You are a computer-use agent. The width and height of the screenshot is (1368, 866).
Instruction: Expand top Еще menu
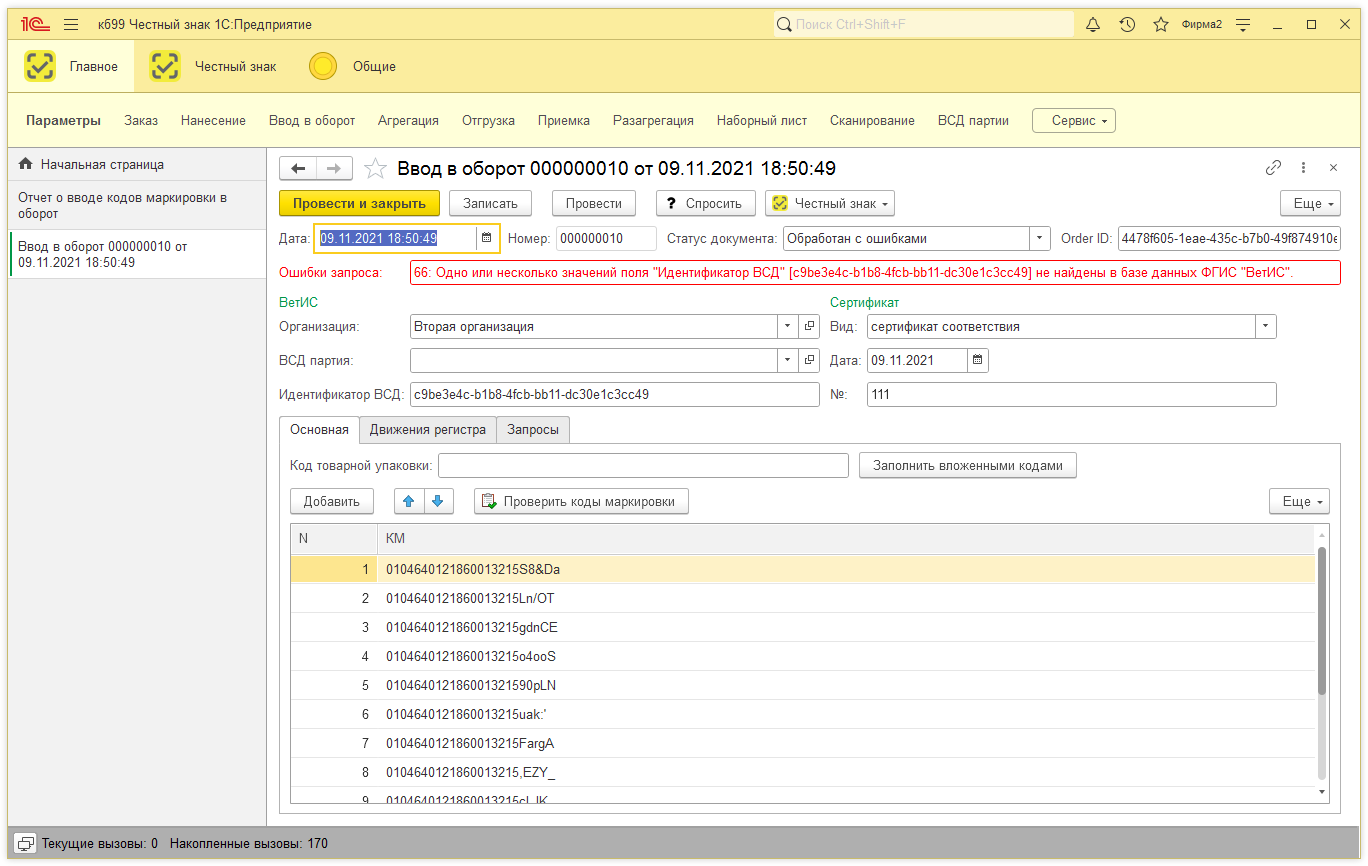pos(1310,203)
